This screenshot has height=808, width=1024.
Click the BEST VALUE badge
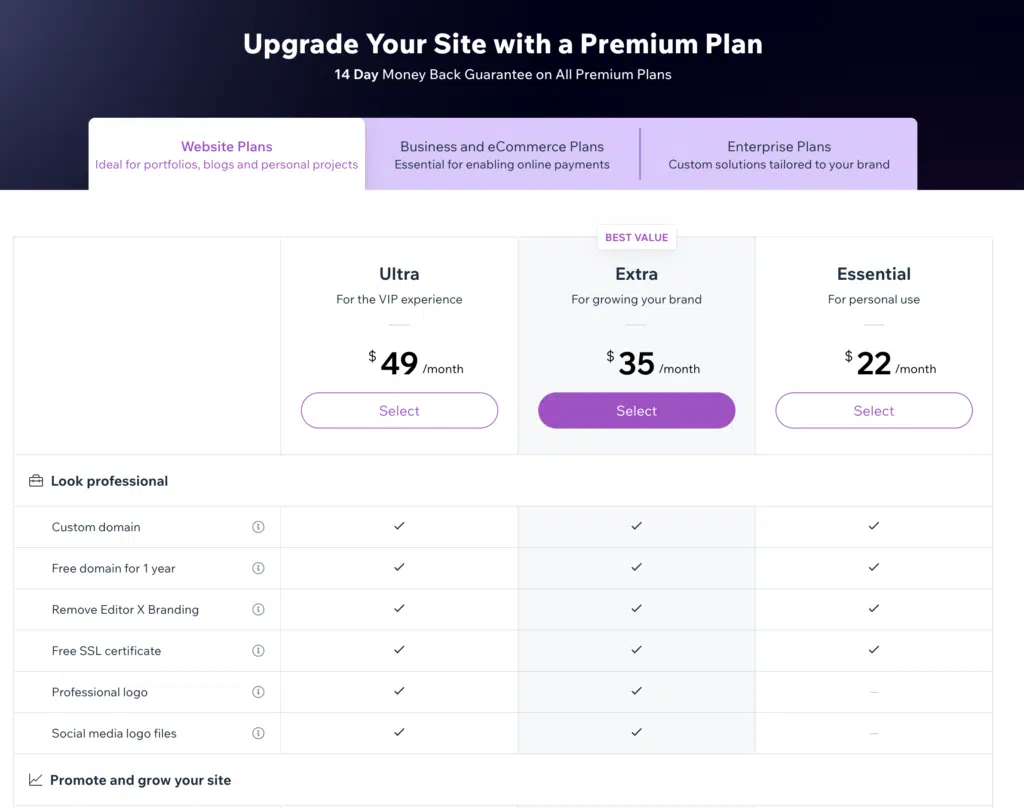click(636, 237)
